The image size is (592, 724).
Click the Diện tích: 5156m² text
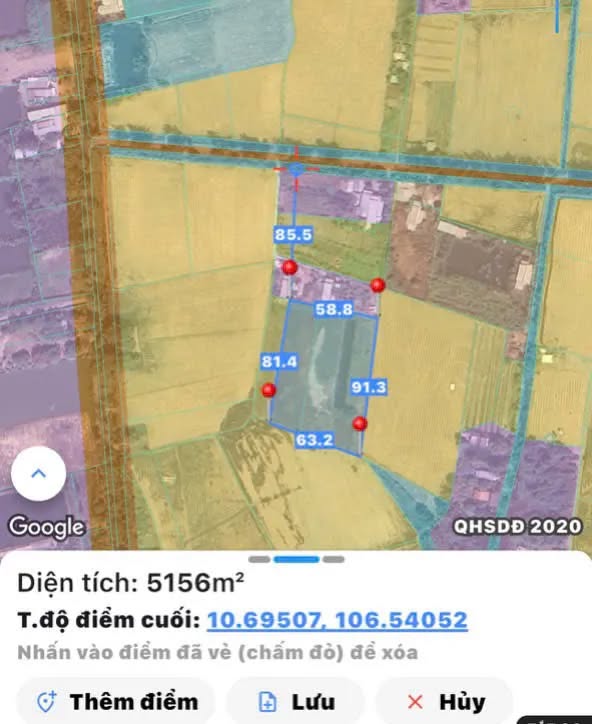(x=131, y=583)
